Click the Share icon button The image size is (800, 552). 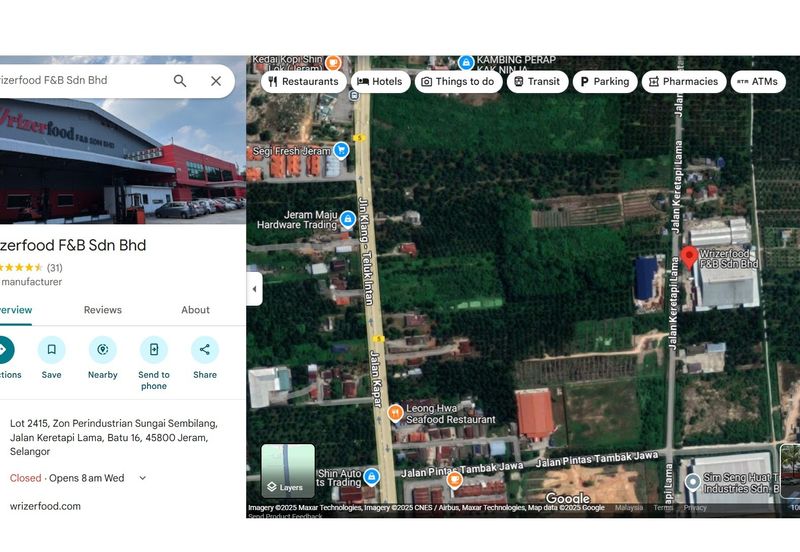(x=205, y=350)
